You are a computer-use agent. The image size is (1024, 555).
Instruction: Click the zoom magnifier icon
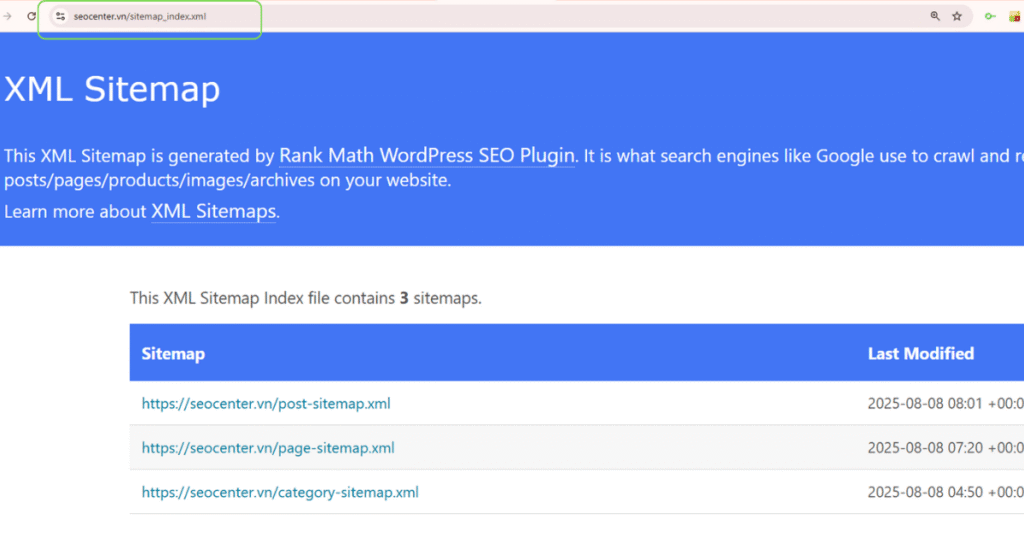[935, 16]
